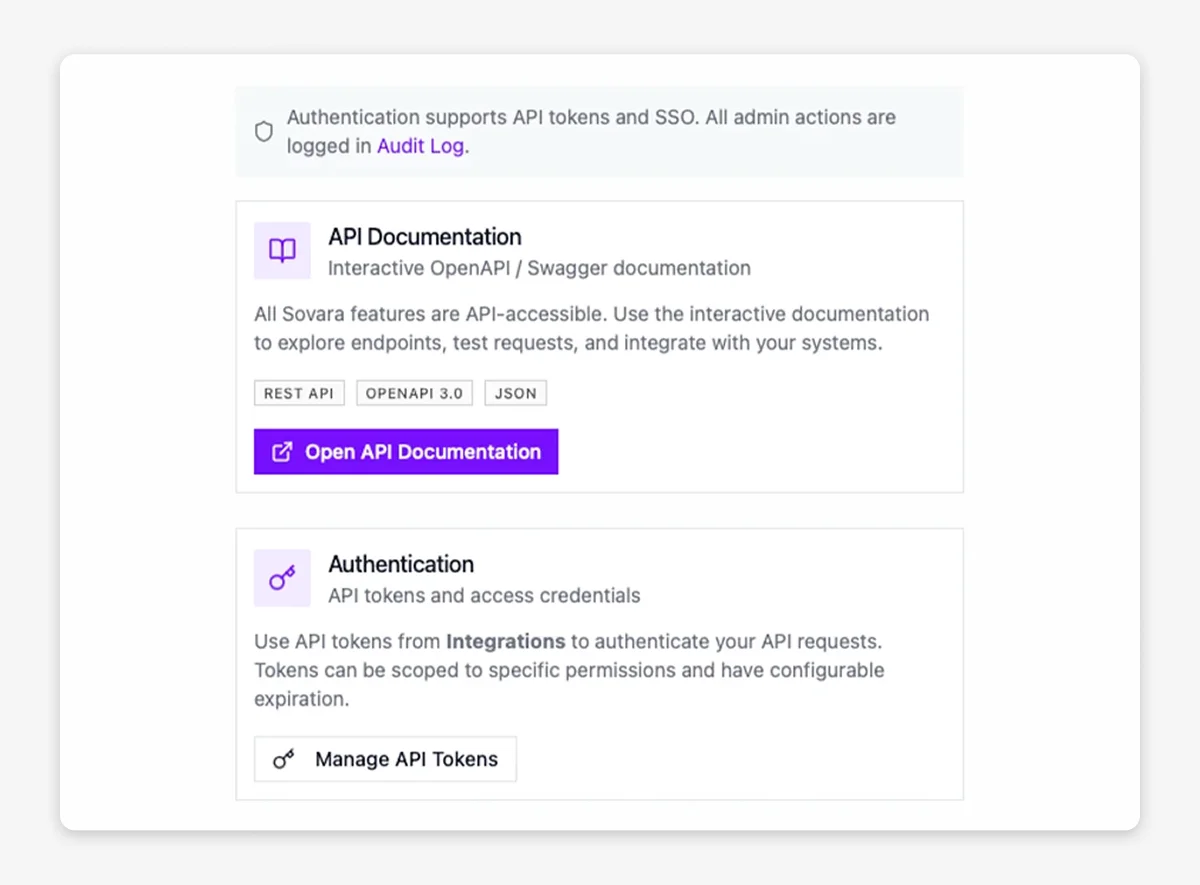1200x885 pixels.
Task: Click the bold Integrations text
Action: 504,642
